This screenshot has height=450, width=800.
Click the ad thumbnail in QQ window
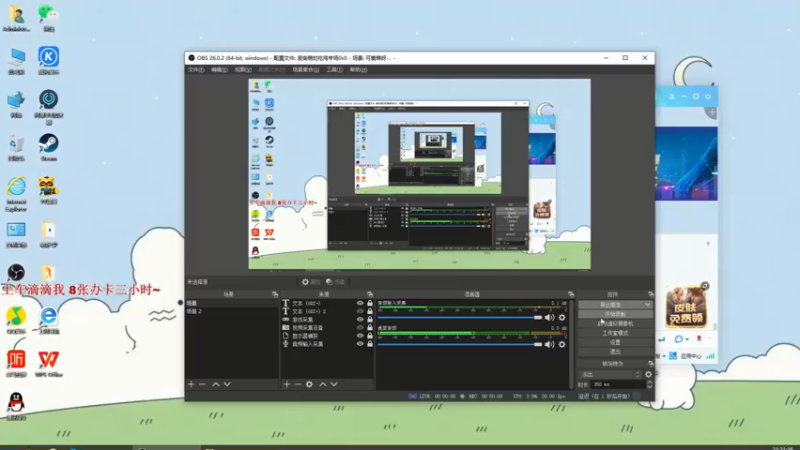click(686, 307)
